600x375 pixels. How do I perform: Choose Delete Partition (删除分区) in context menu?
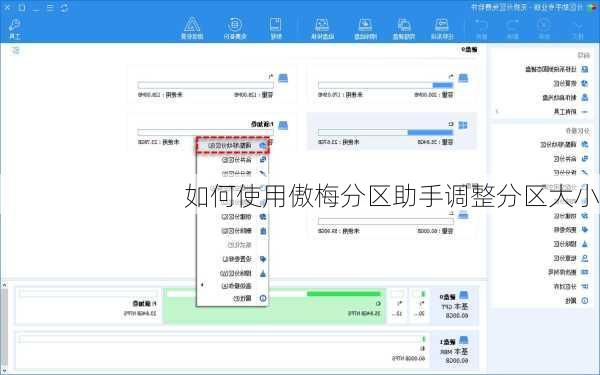(233, 231)
